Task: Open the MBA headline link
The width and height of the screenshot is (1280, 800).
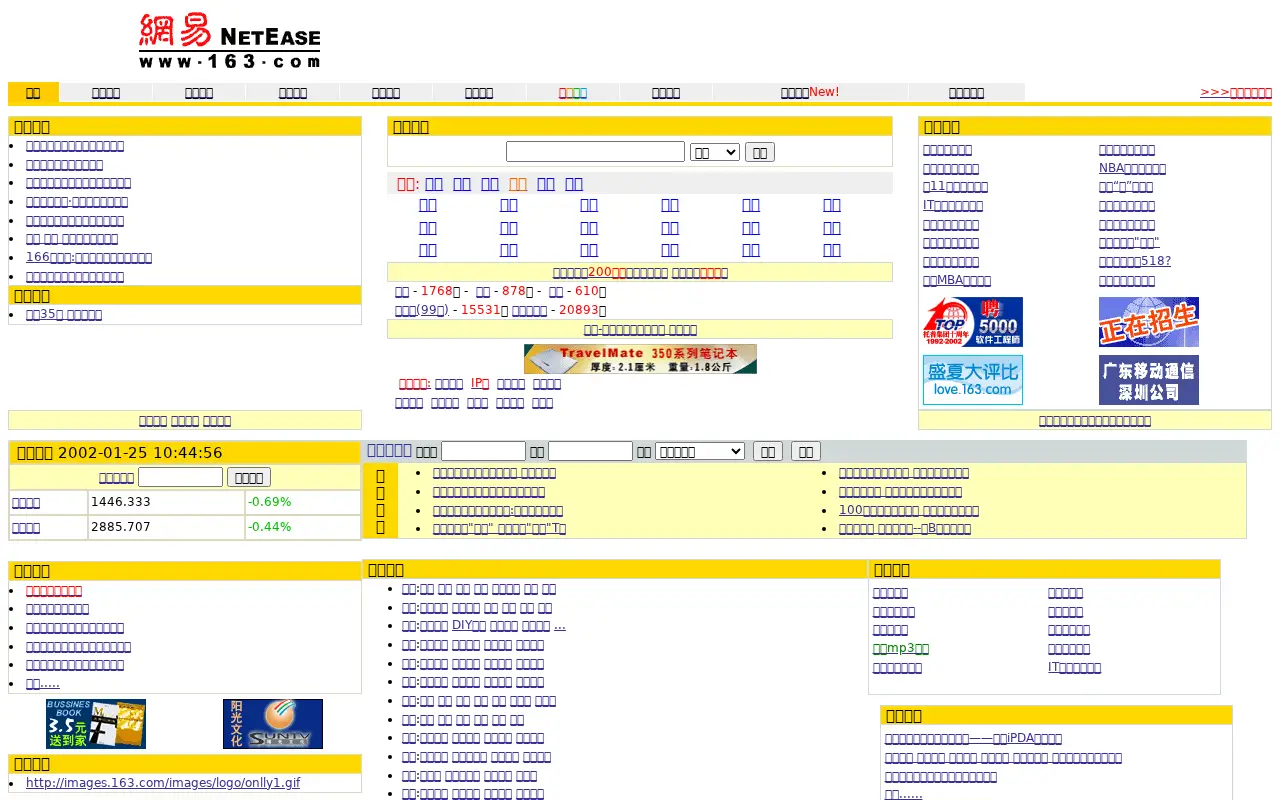Action: [x=957, y=280]
